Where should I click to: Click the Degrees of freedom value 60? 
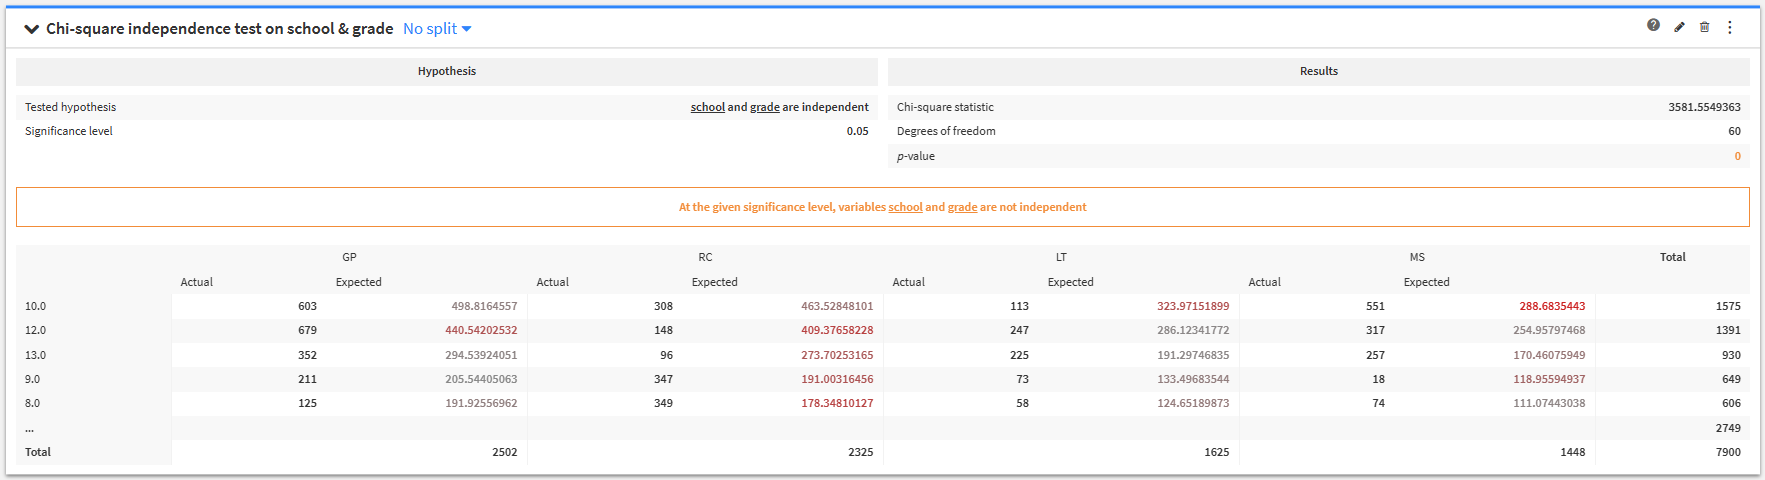pyautogui.click(x=1734, y=131)
